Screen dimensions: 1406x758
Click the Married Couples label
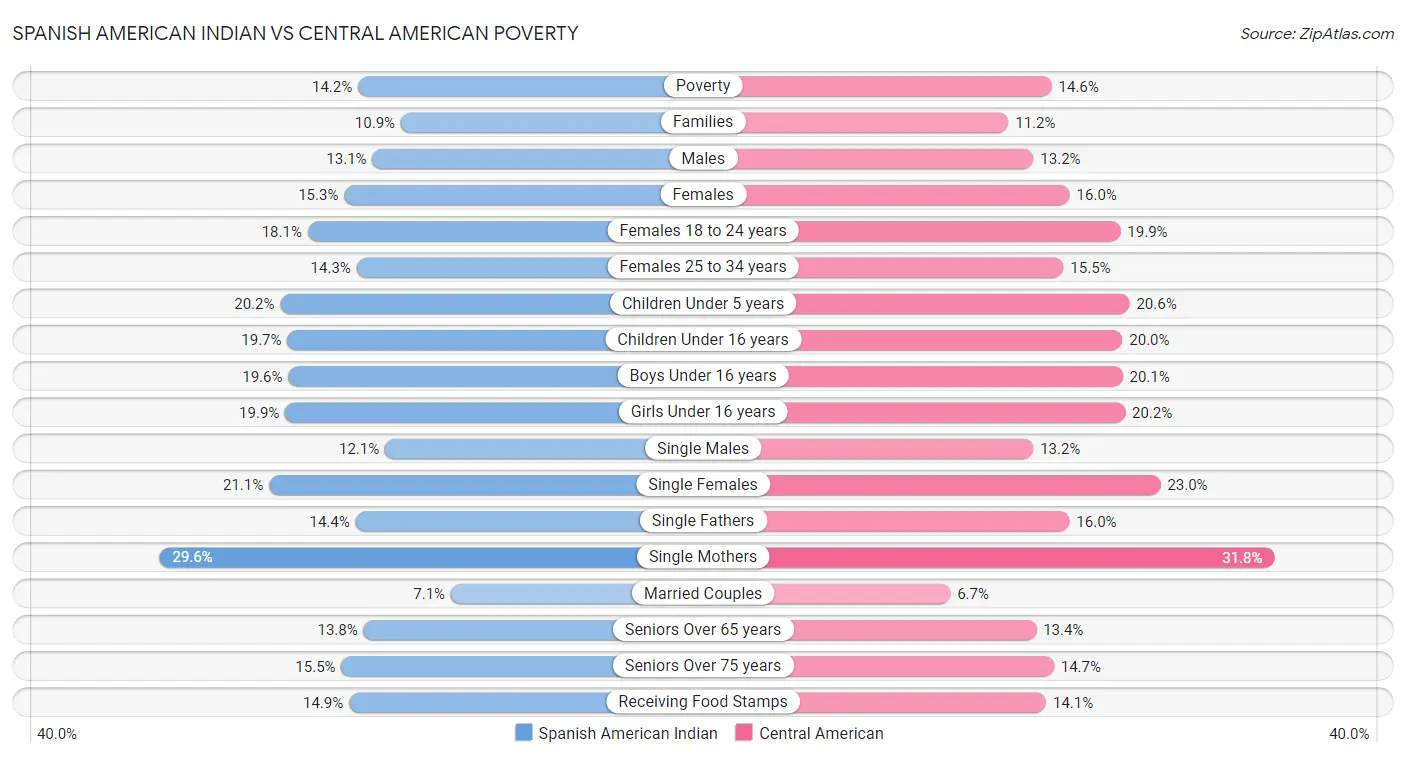pyautogui.click(x=703, y=593)
